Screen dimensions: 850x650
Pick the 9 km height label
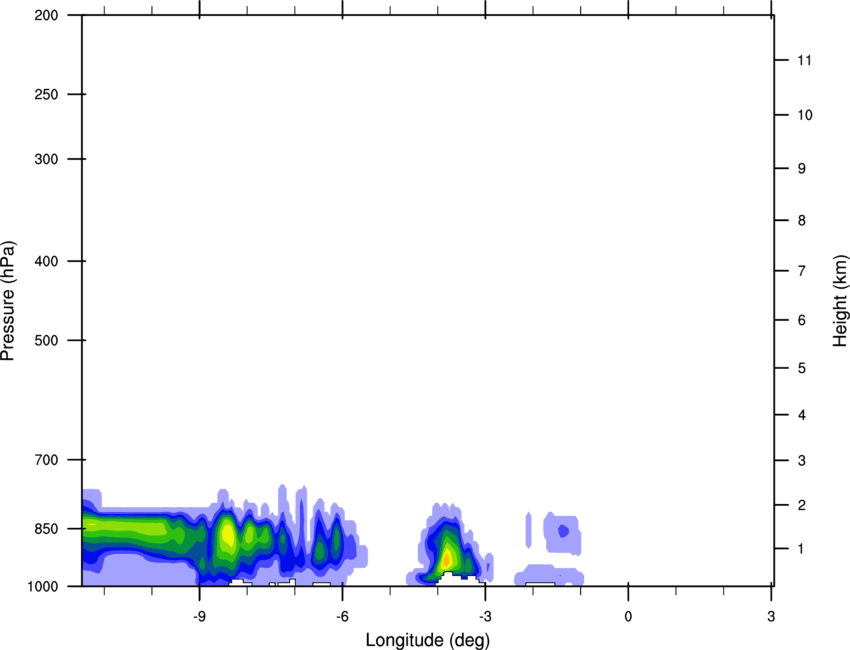[802, 169]
